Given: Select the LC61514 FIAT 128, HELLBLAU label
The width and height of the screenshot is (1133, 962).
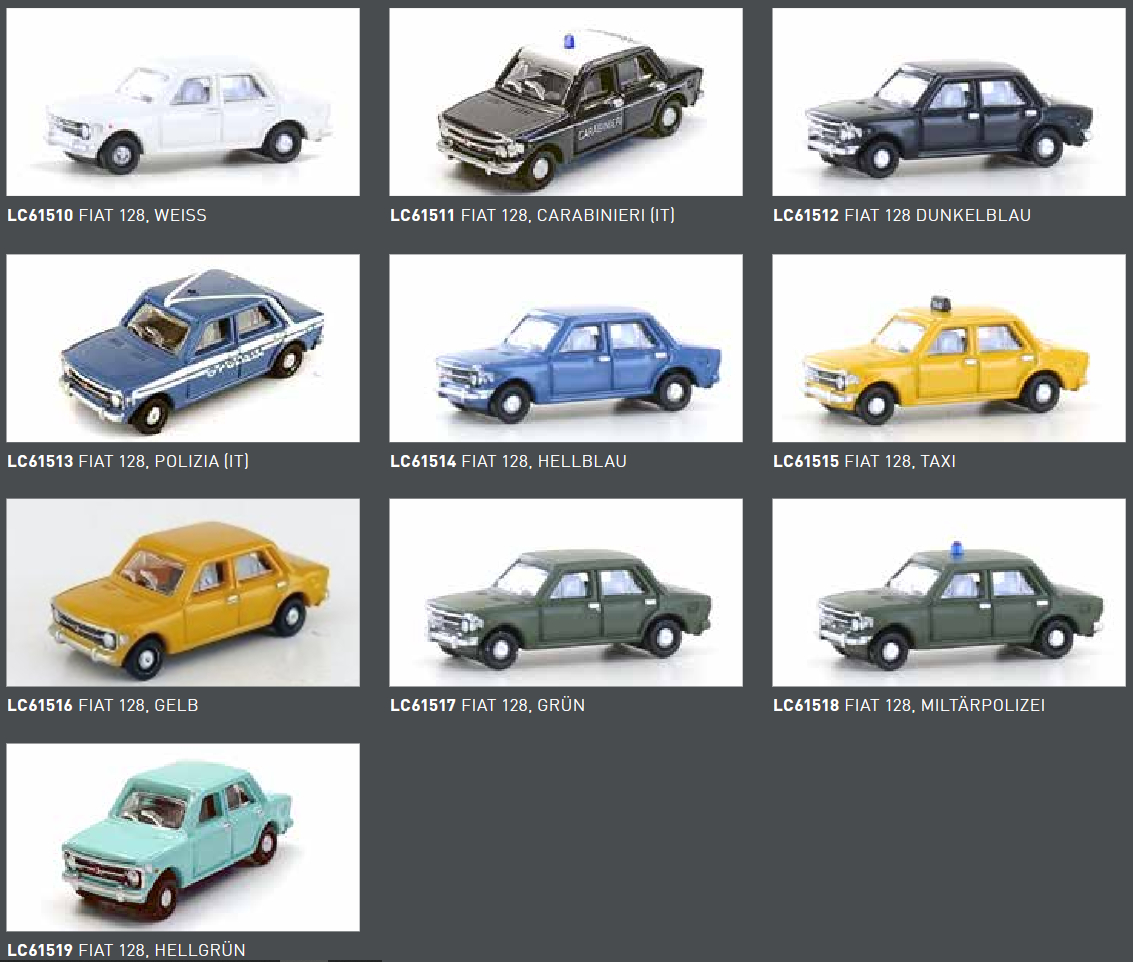Looking at the screenshot, I should [x=509, y=461].
